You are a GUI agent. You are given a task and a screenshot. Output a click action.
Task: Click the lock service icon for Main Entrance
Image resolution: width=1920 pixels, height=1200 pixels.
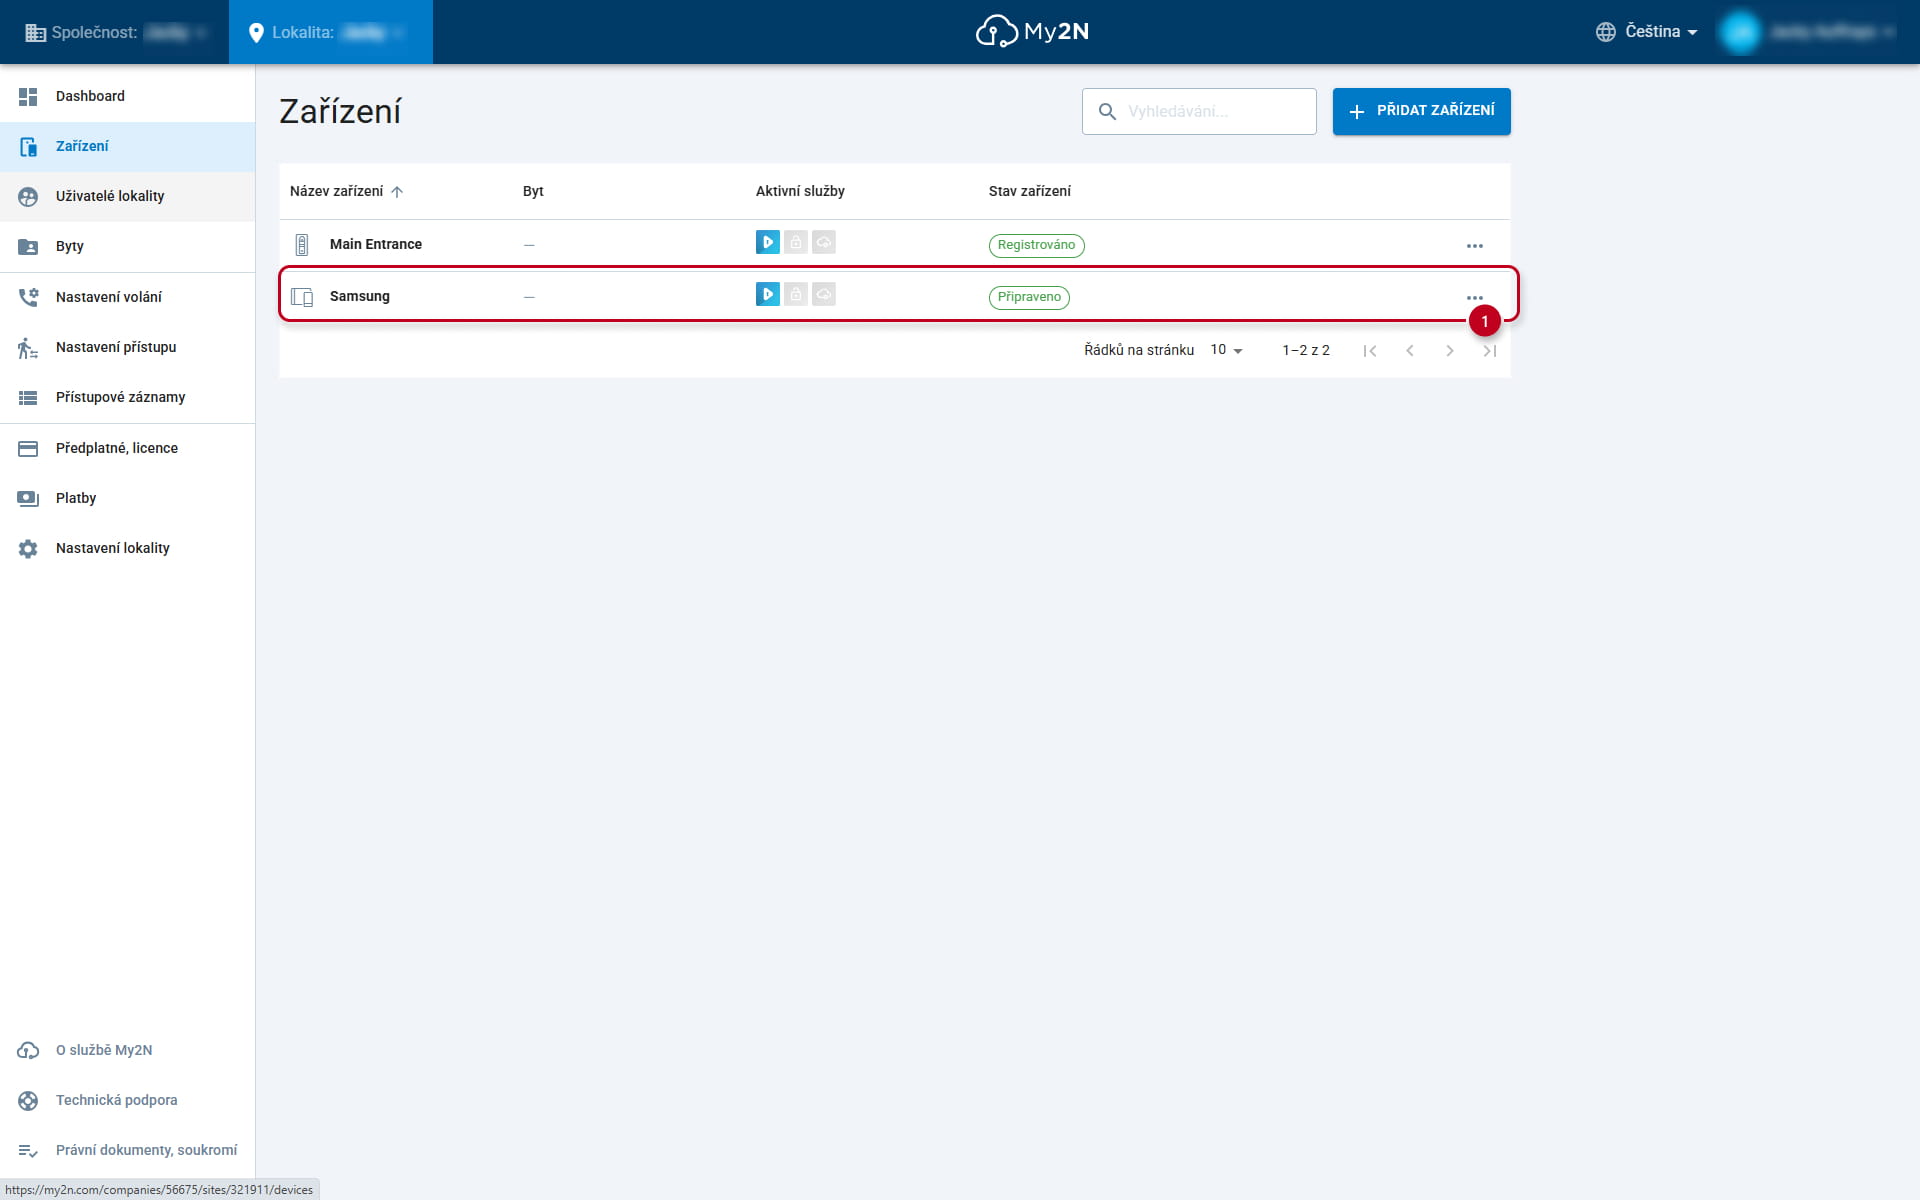tap(796, 242)
